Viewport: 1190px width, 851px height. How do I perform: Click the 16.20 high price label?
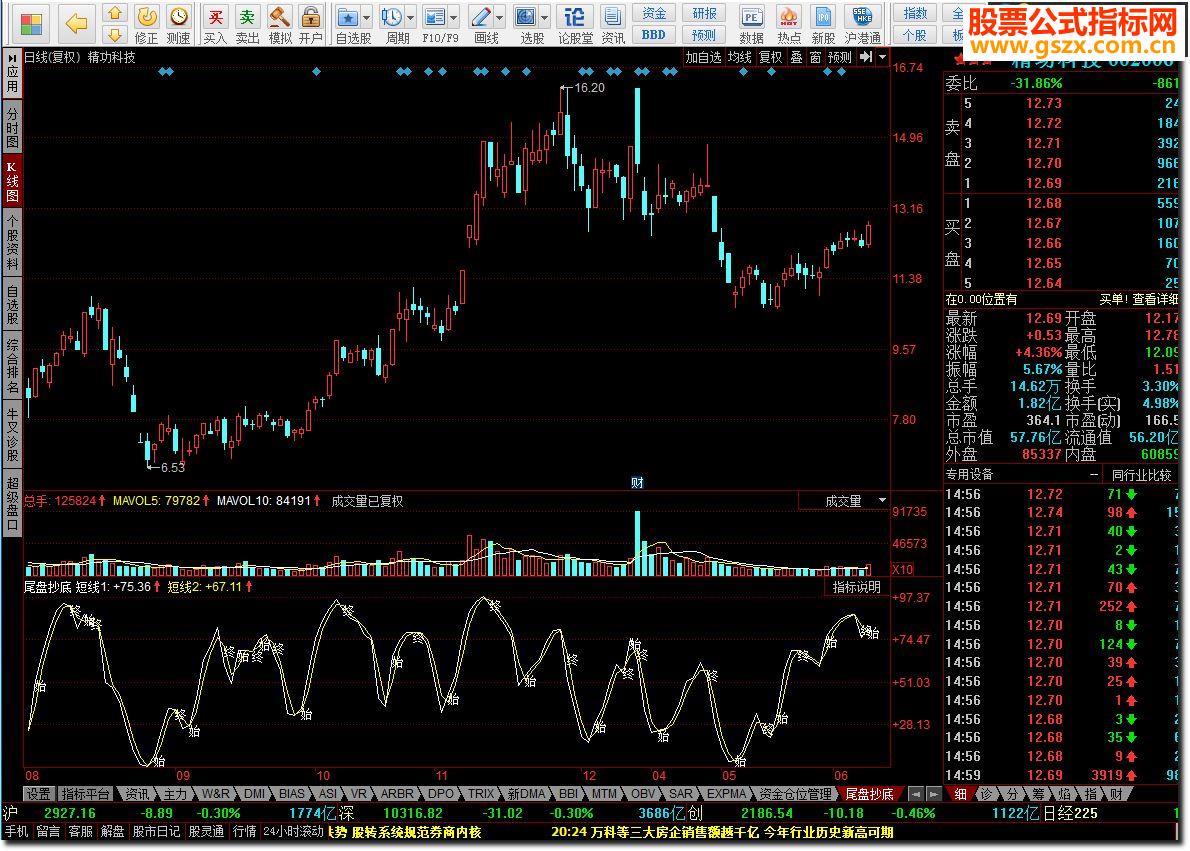590,88
